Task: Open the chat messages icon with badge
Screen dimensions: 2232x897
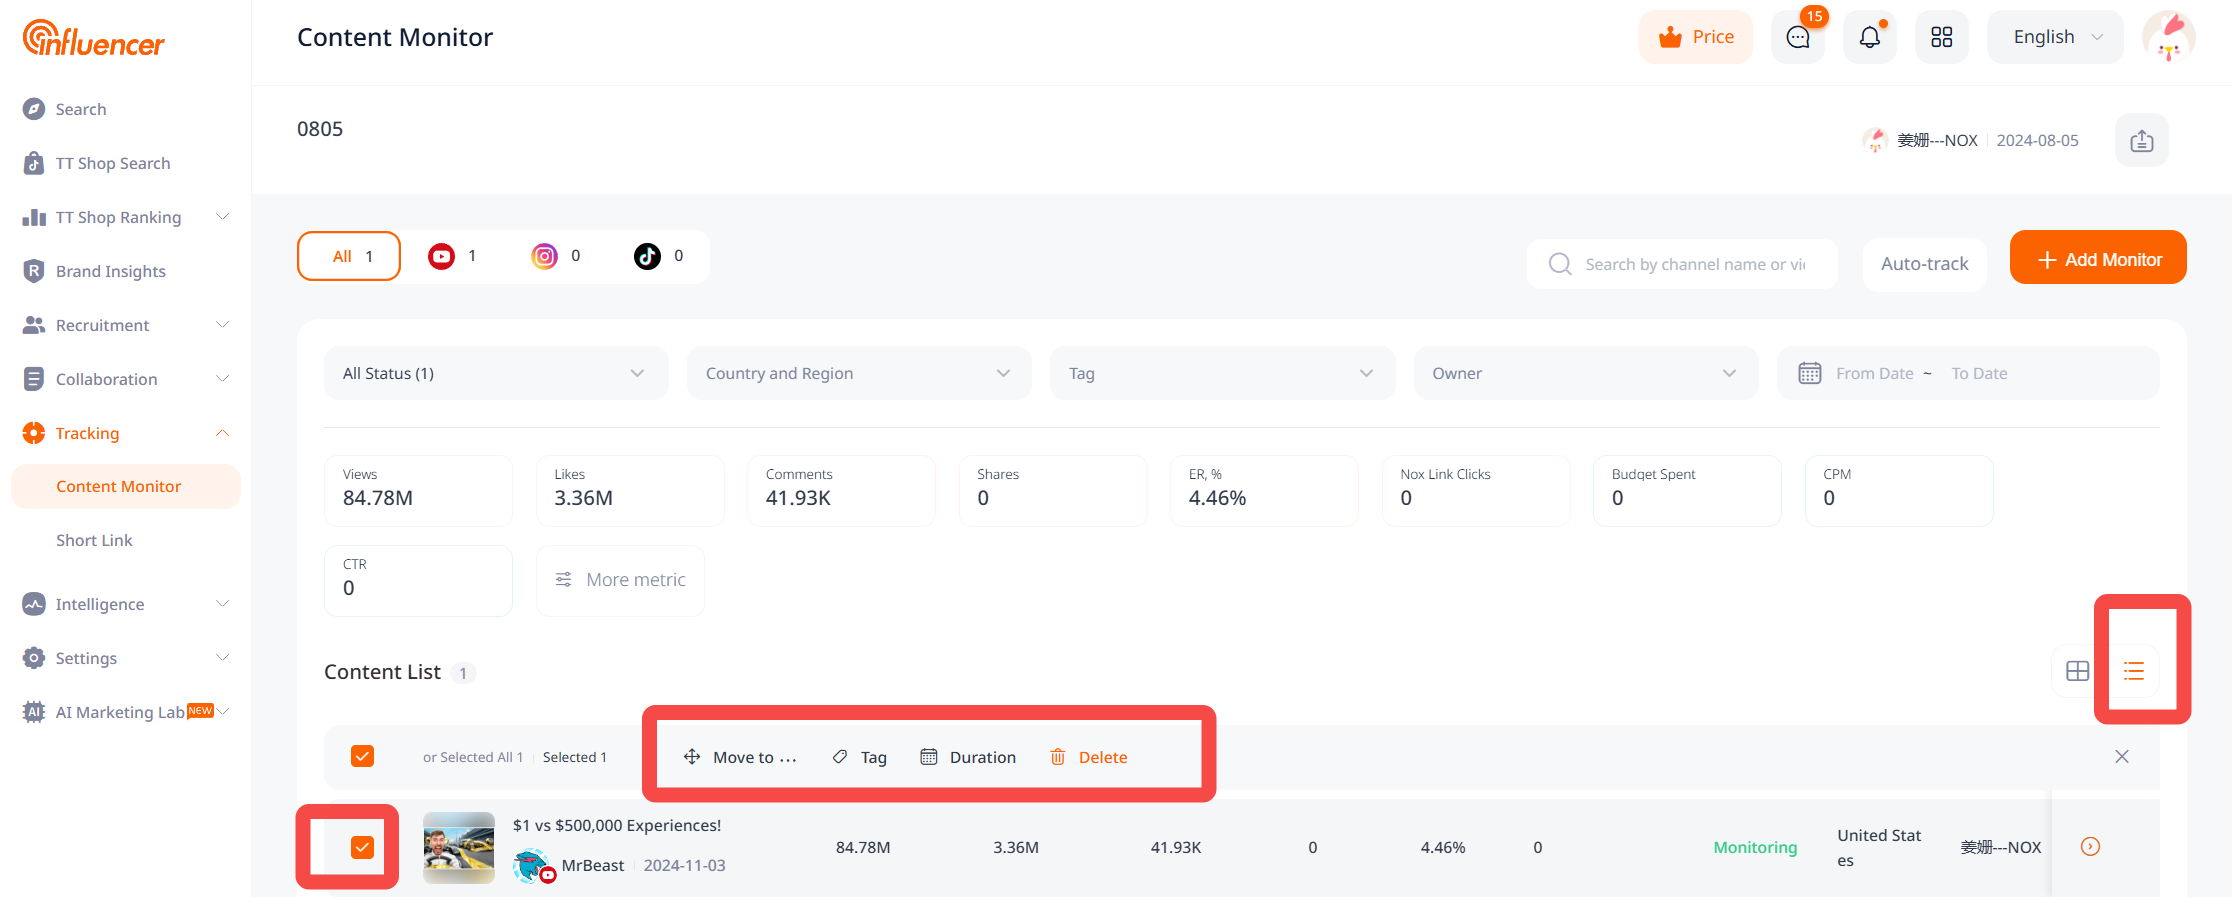Action: (x=1797, y=38)
